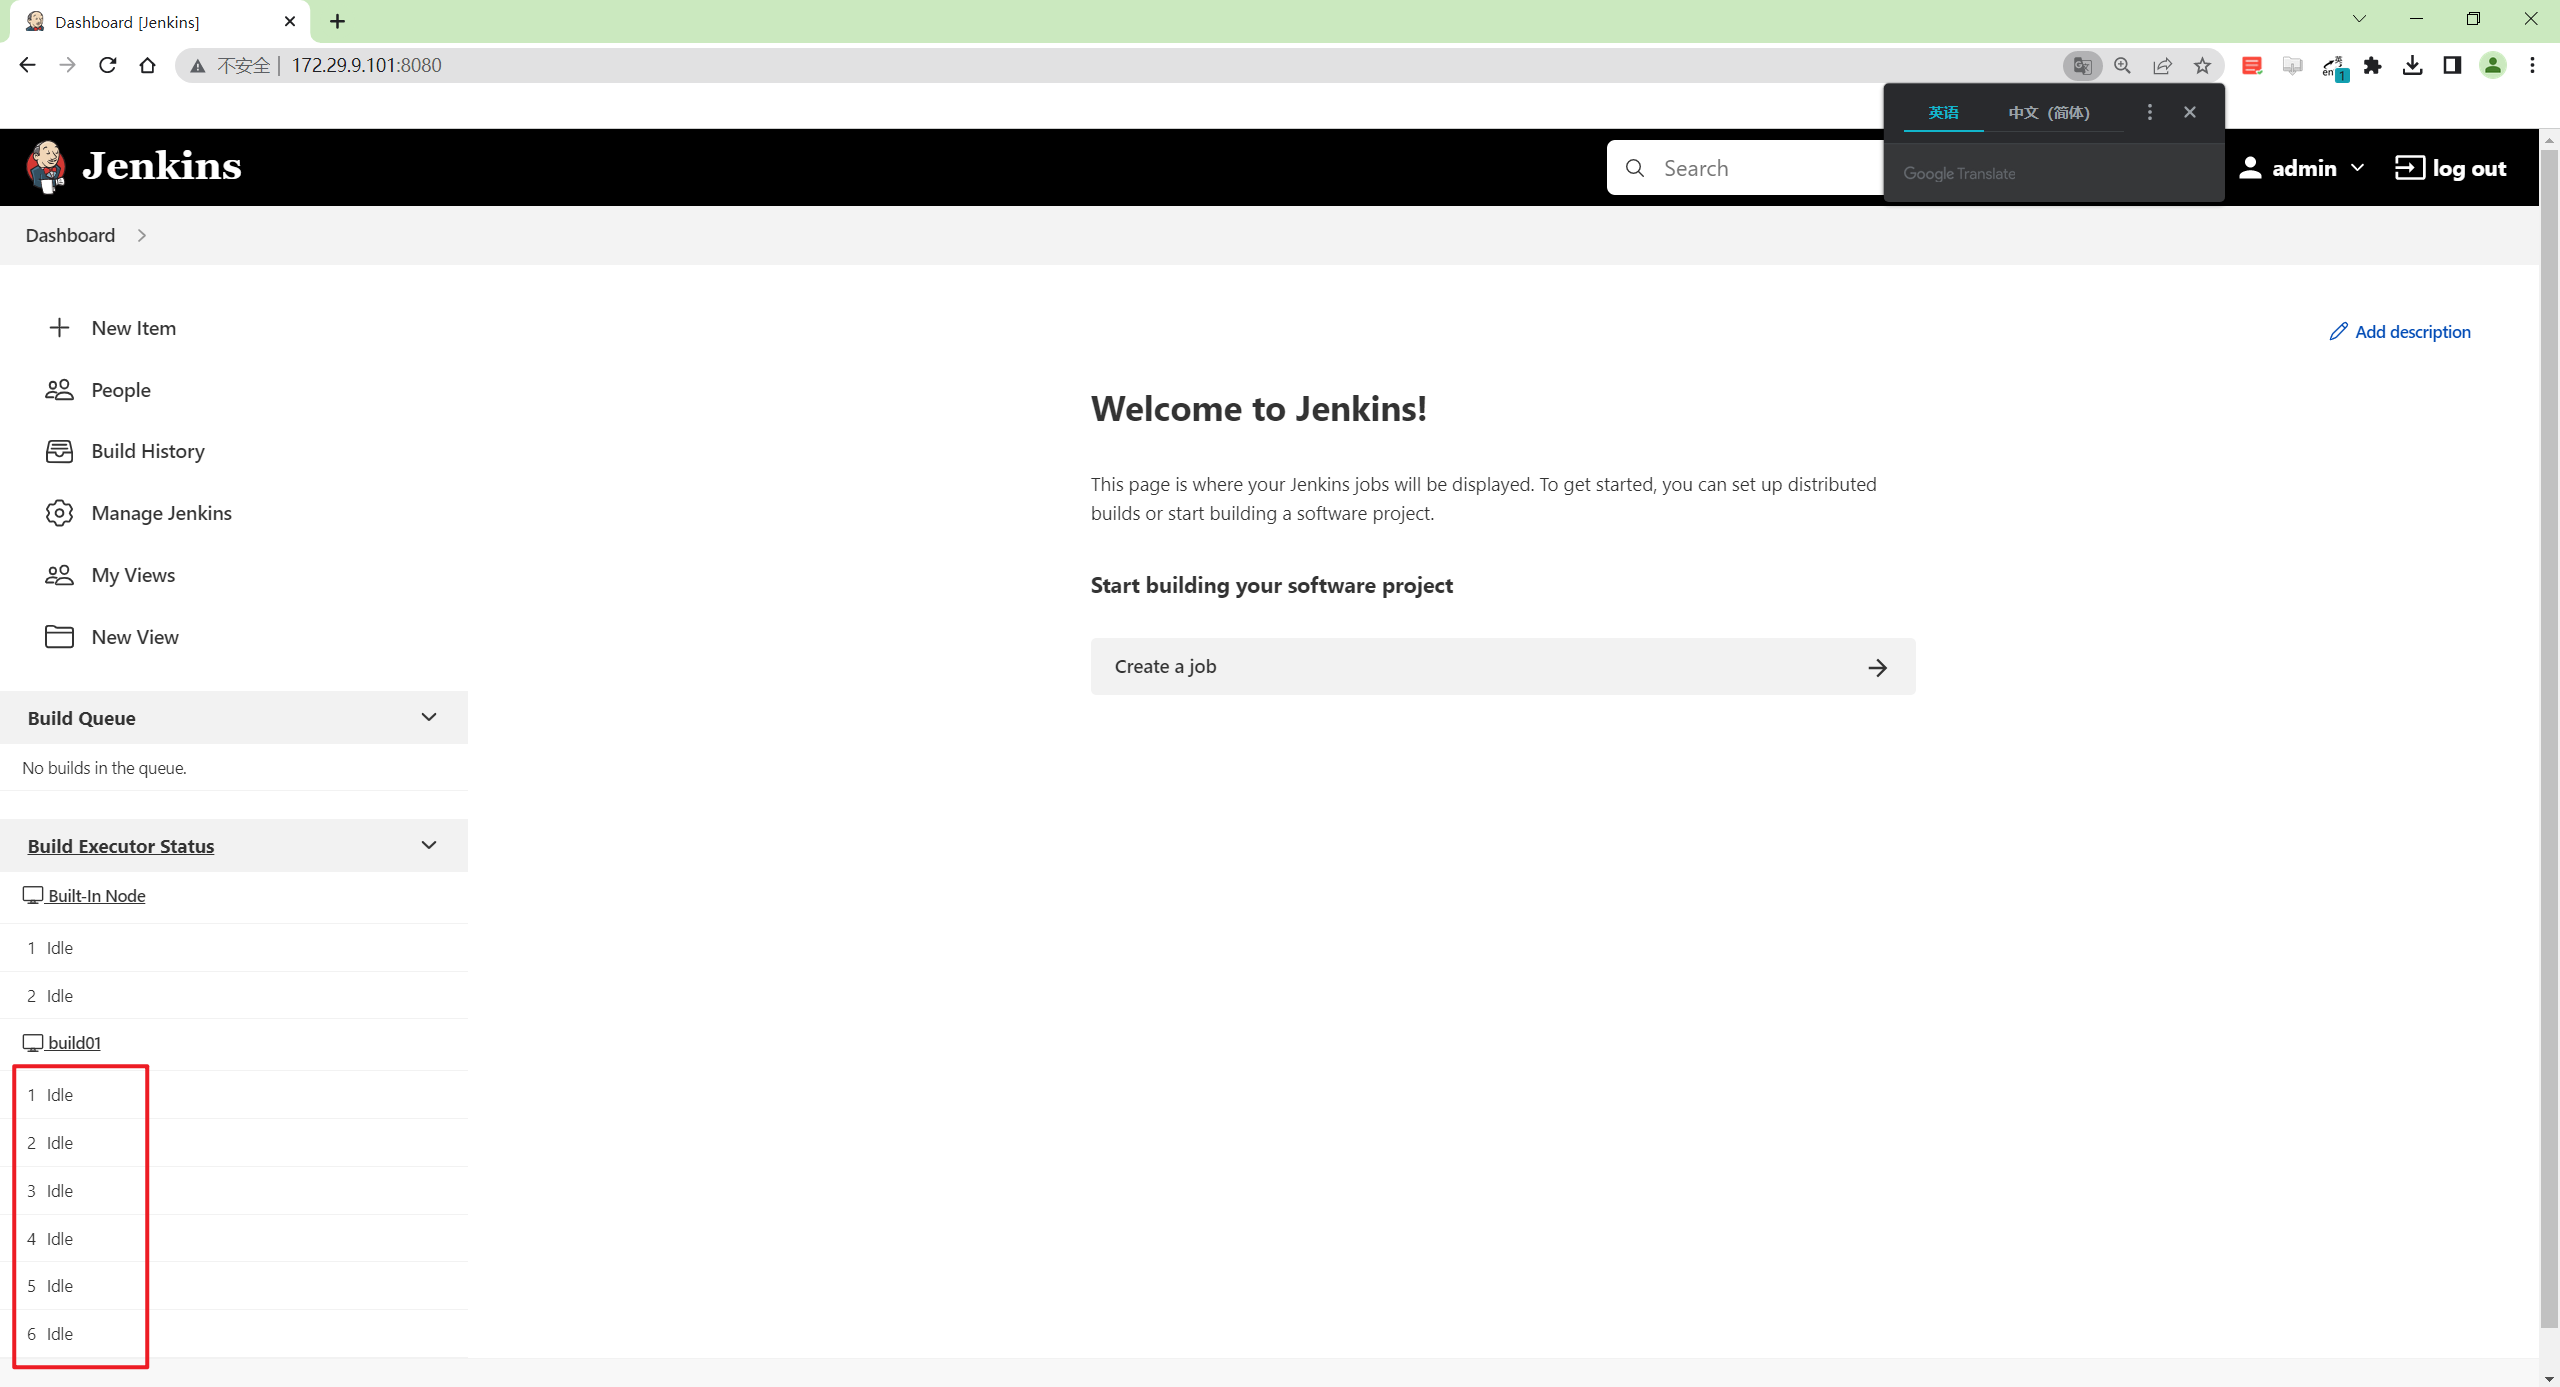
Task: Click the plus icon beside New Item
Action: tap(59, 328)
